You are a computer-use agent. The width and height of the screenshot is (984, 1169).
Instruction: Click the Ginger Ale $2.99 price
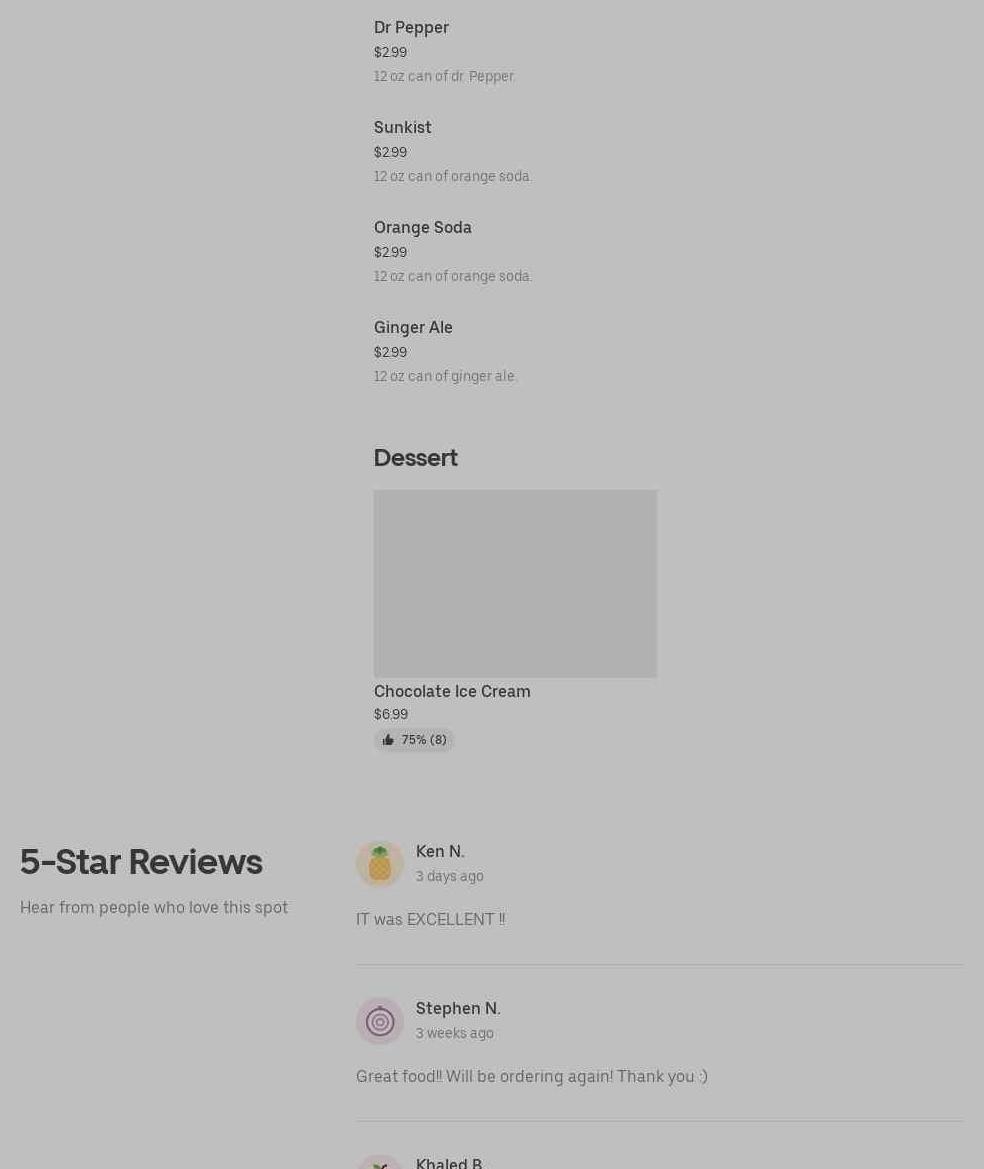click(x=391, y=352)
